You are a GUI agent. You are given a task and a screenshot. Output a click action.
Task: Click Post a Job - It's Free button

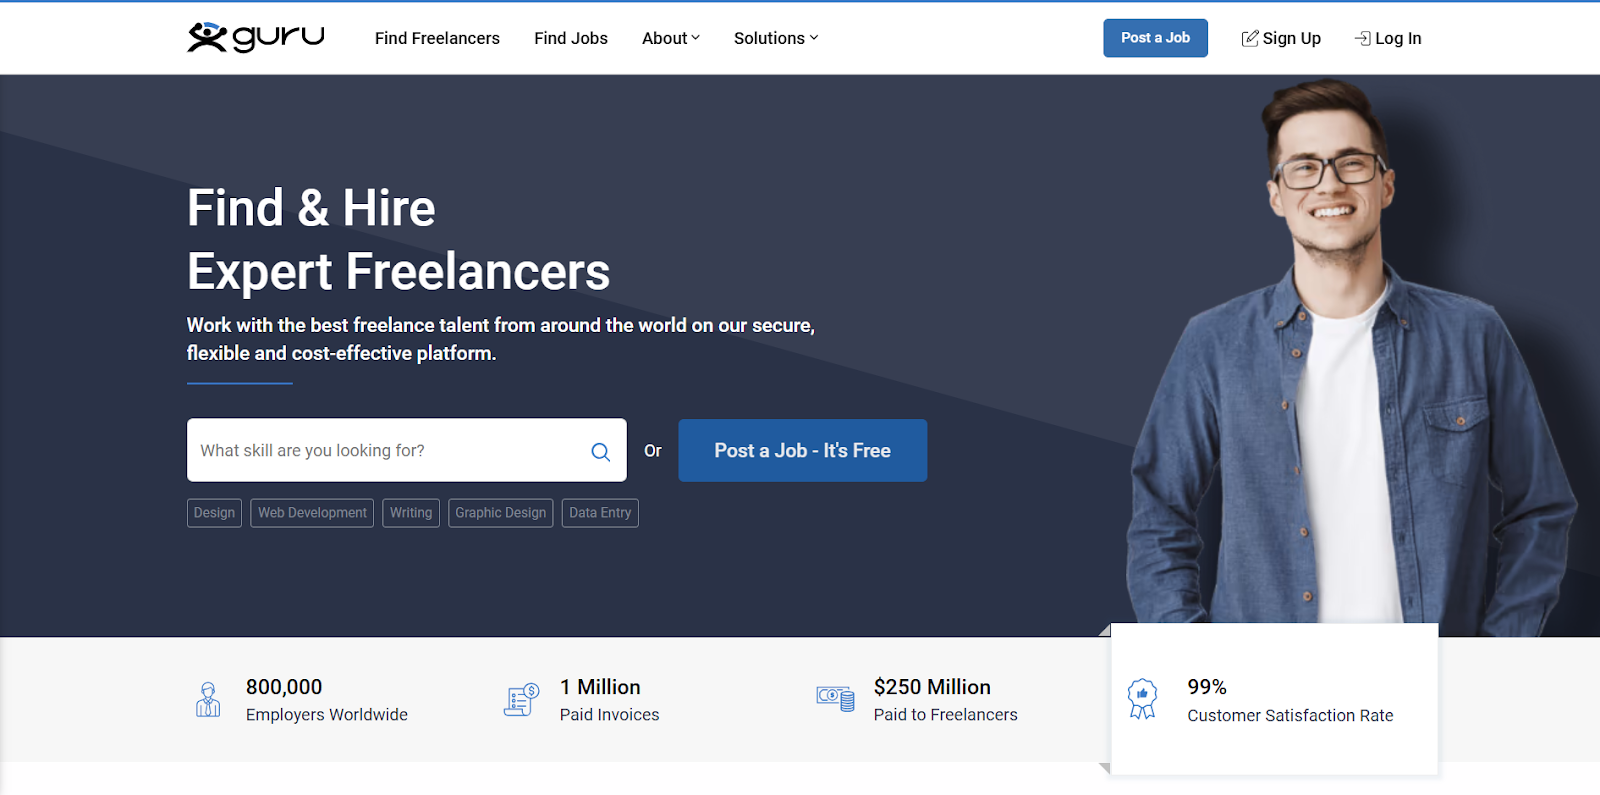(x=802, y=450)
